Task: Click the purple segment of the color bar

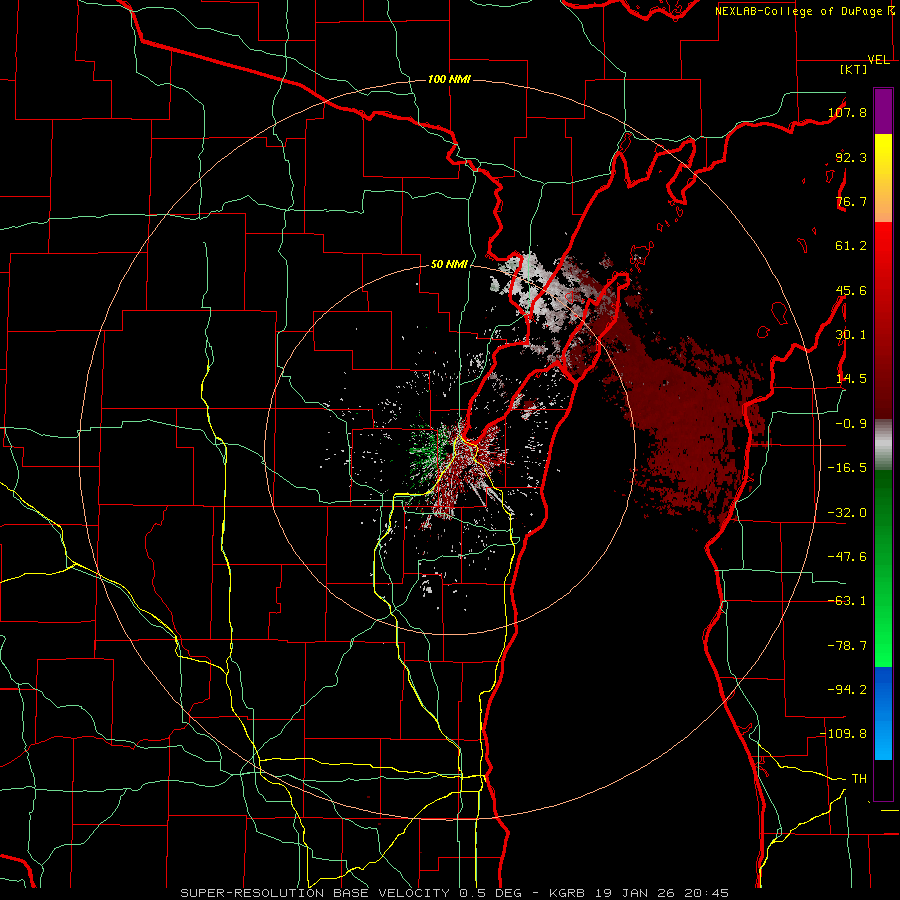Action: (883, 111)
